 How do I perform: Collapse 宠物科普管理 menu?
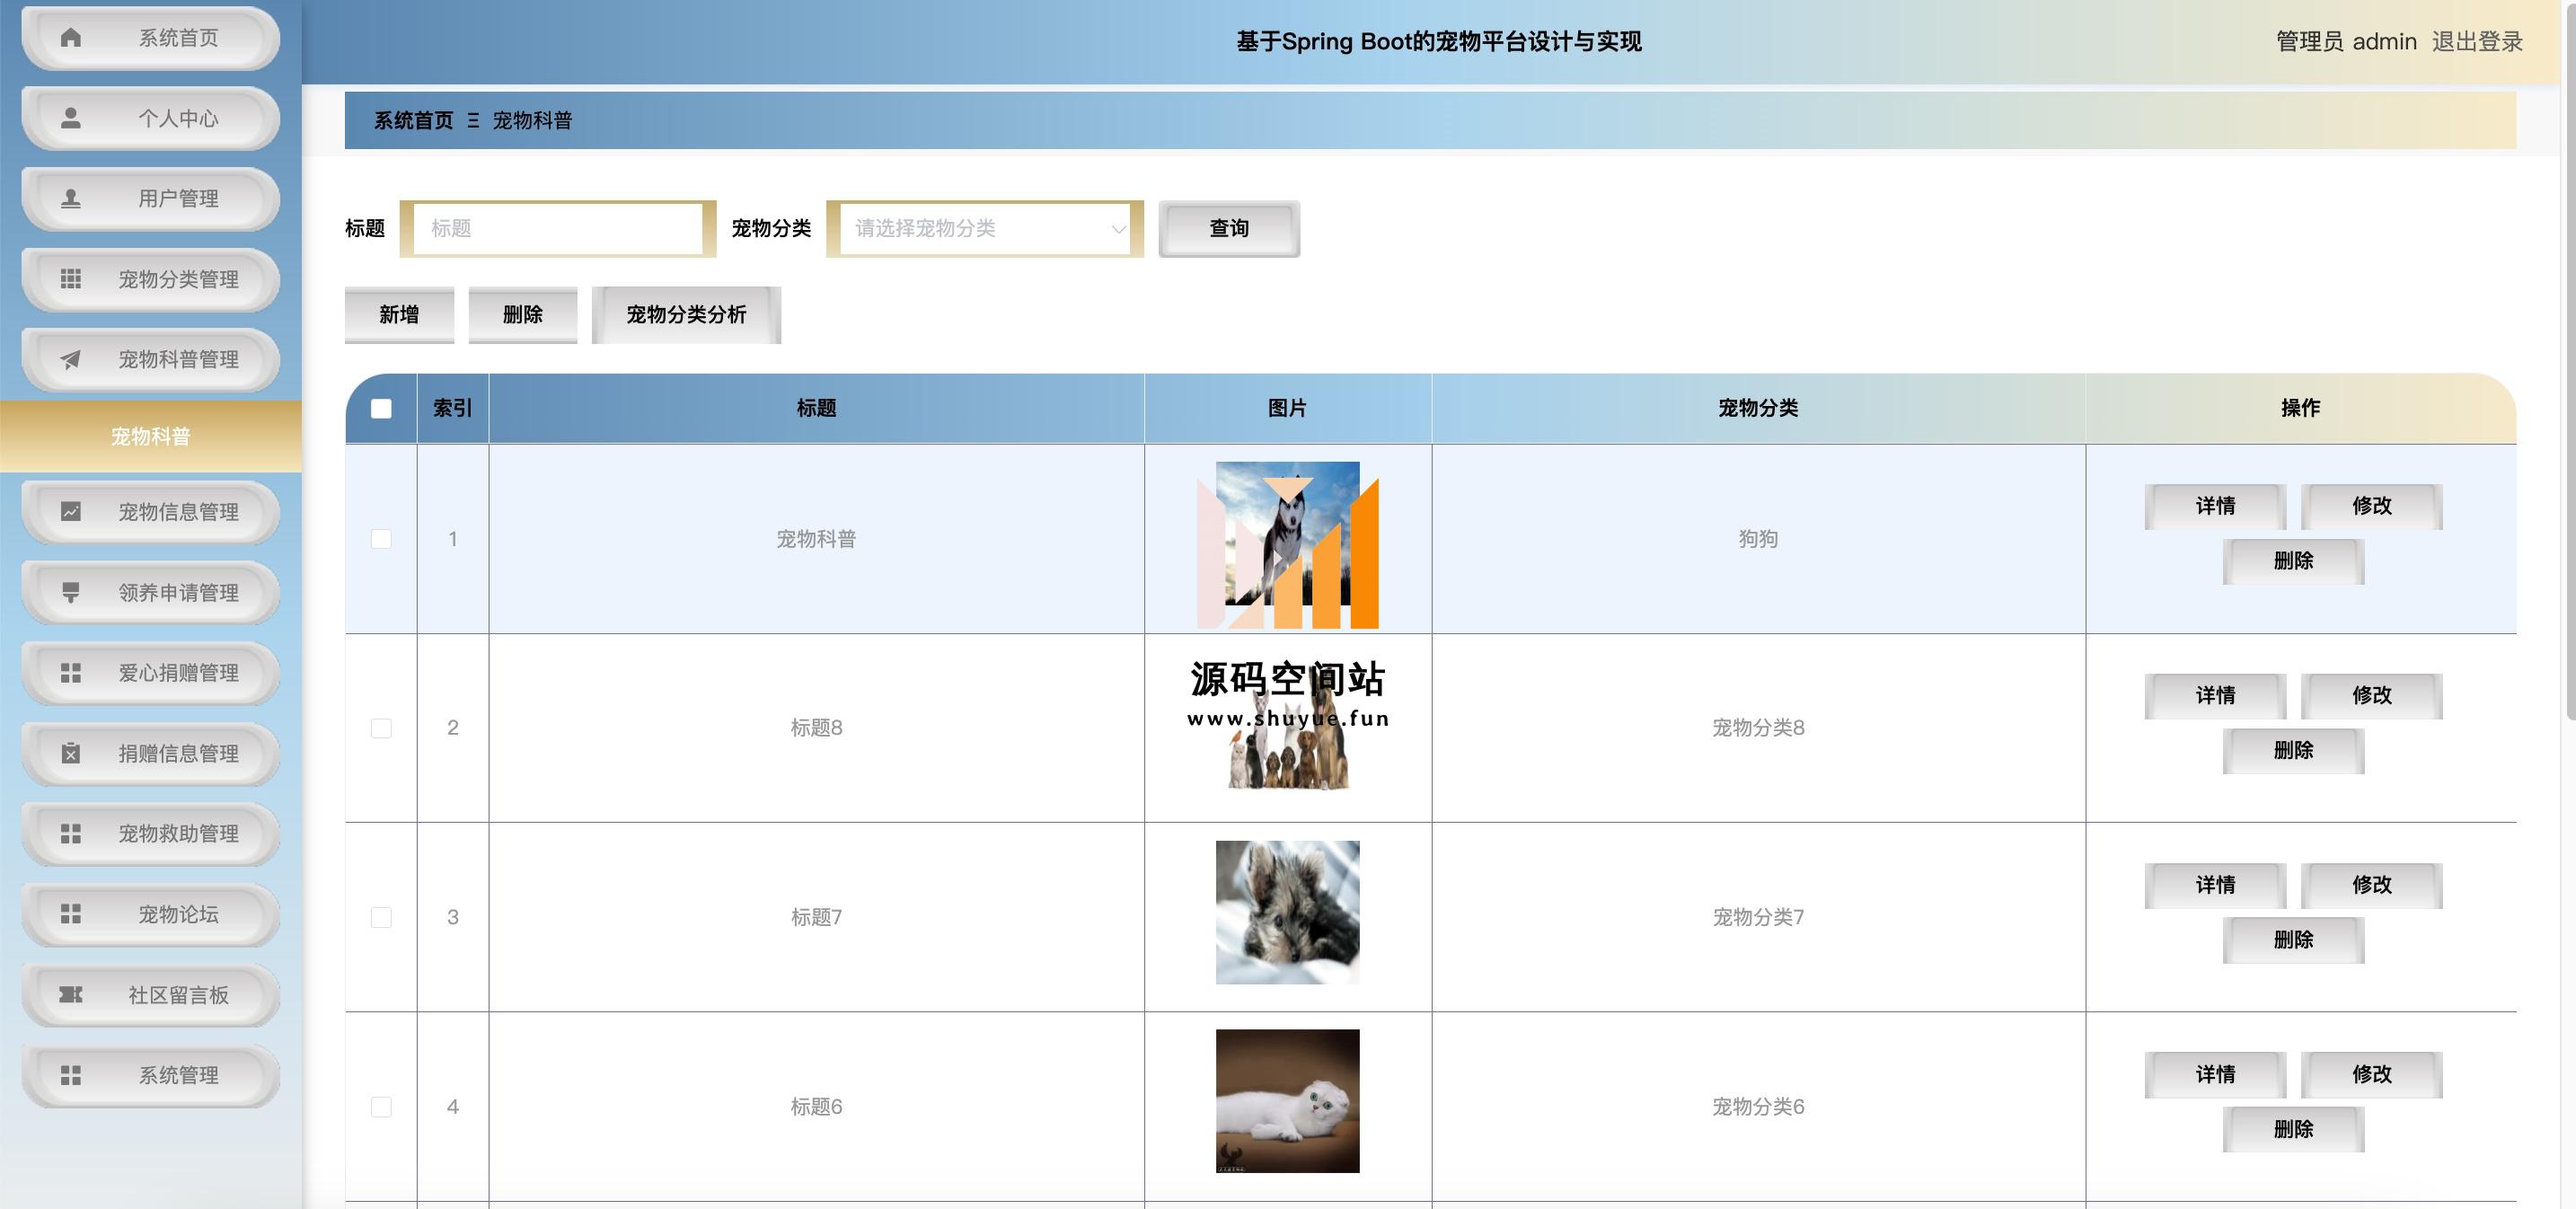(x=151, y=360)
